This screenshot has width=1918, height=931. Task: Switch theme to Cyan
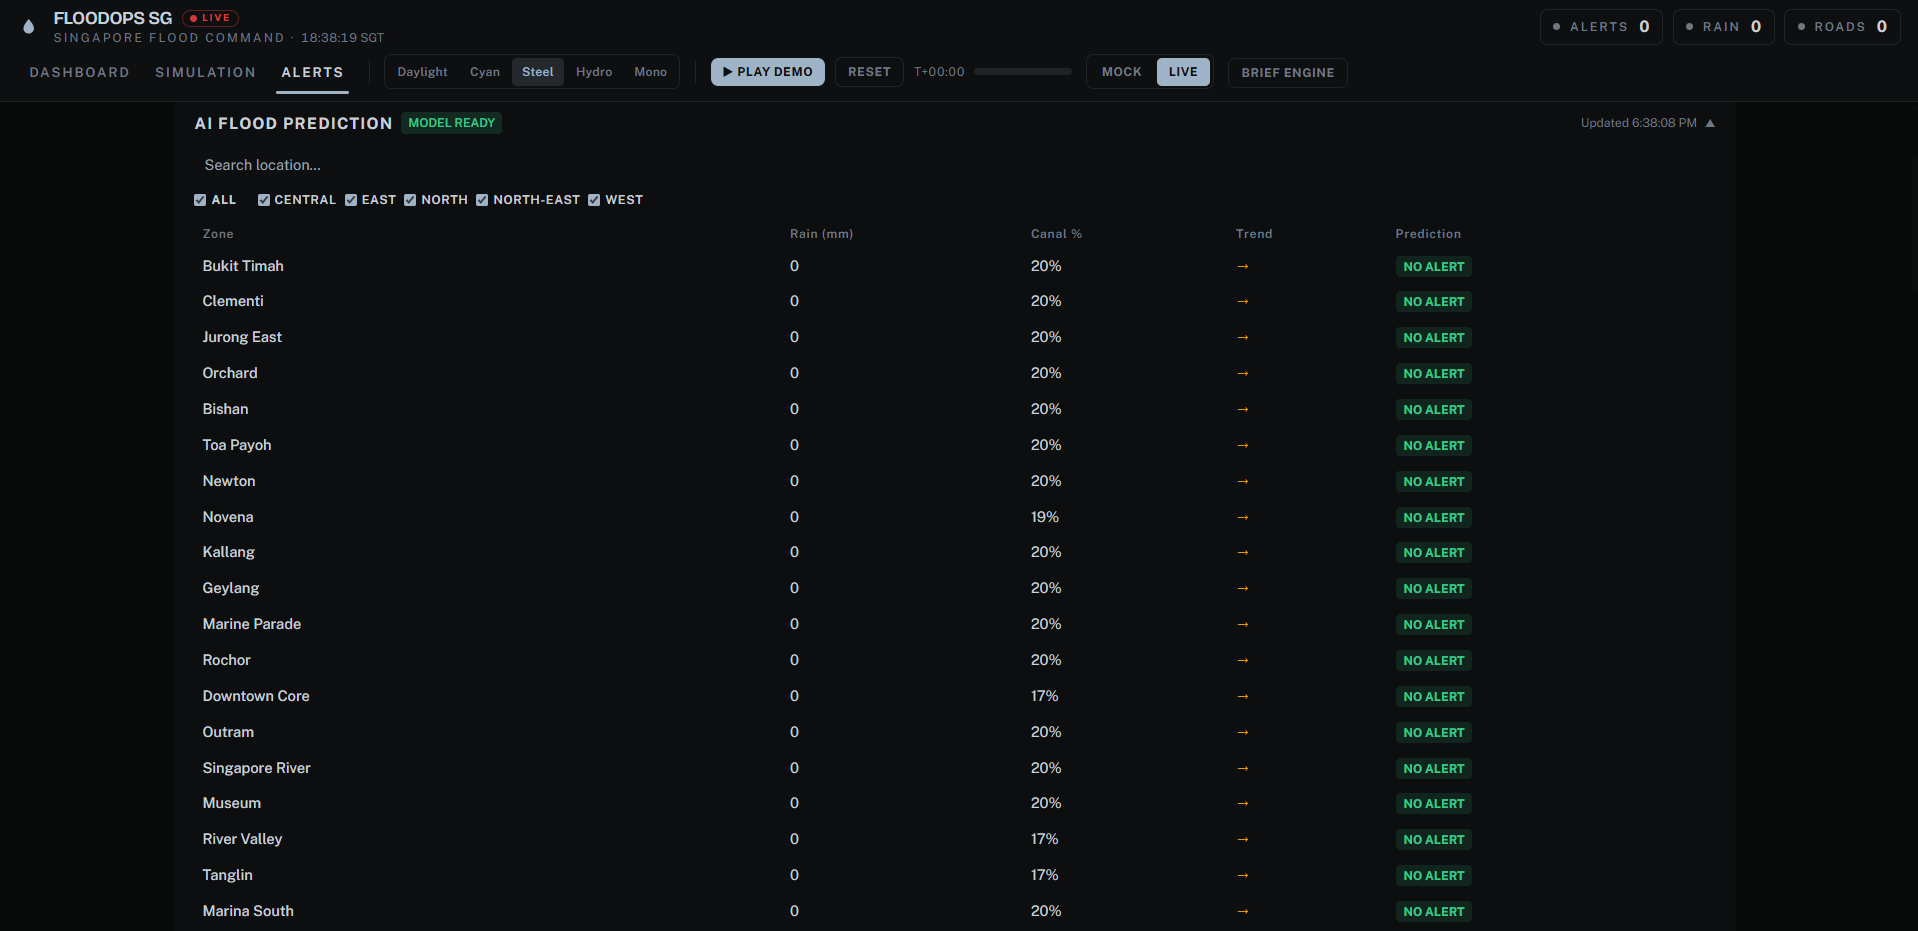click(x=485, y=72)
